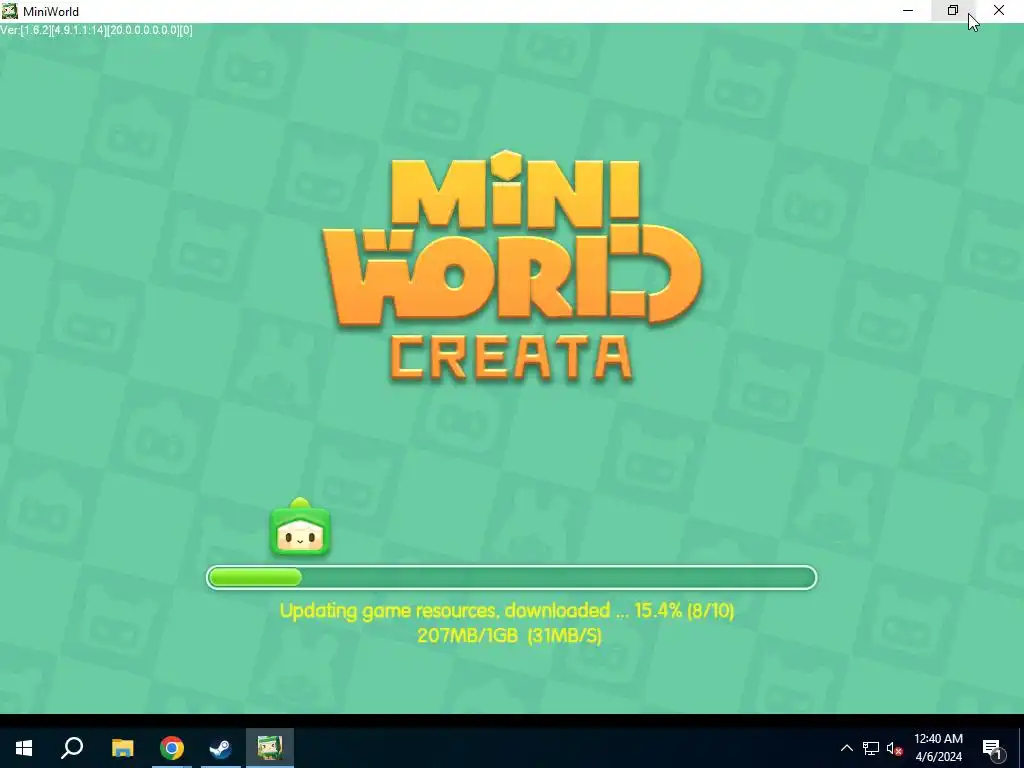Click the version string at the top left
Image resolution: width=1024 pixels, height=768 pixels.
pos(97,30)
